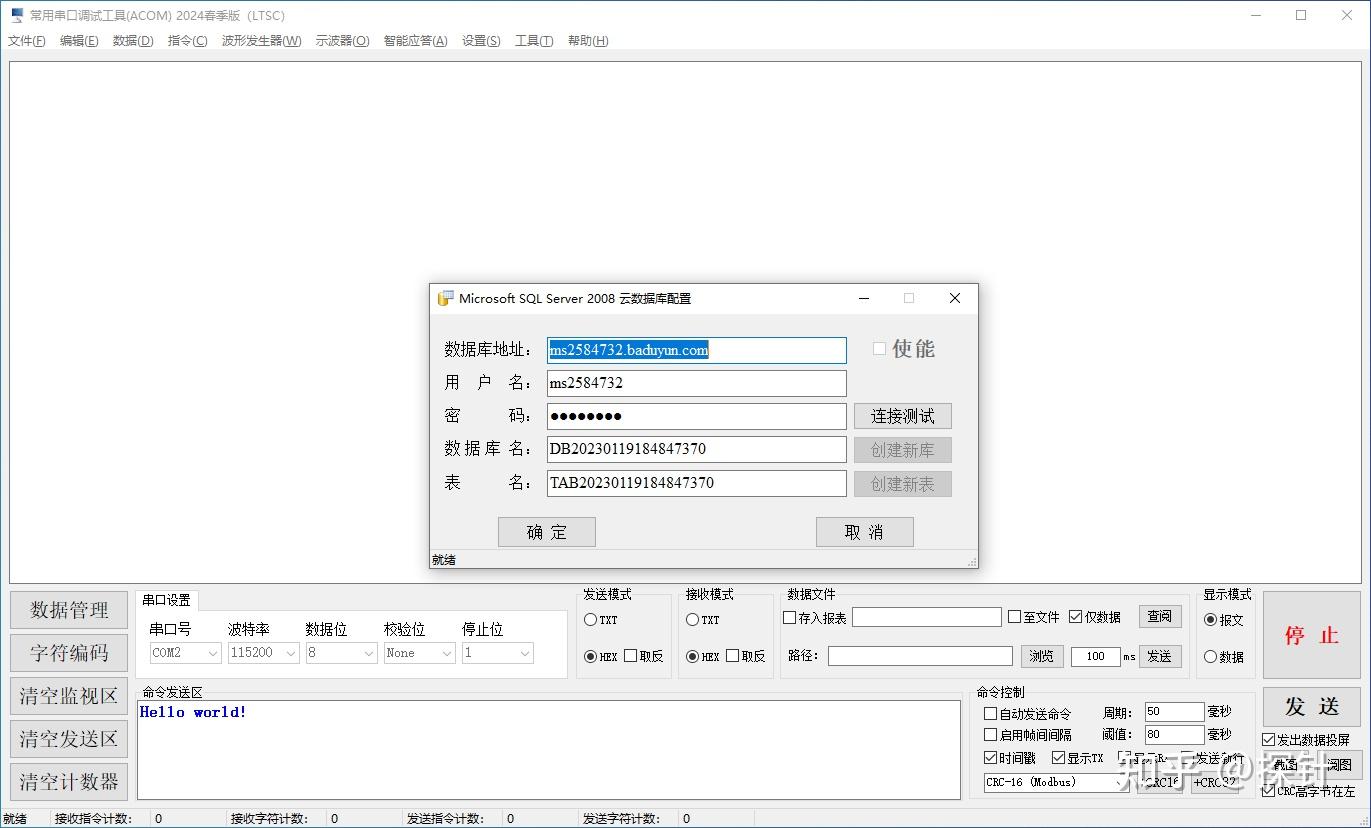Click the large 发送 button under 停止
The height and width of the screenshot is (828, 1371).
pyautogui.click(x=1312, y=706)
